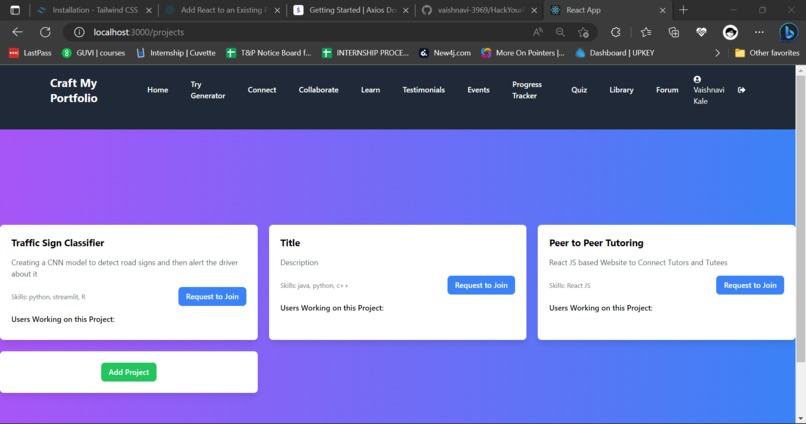
Task: Click the zoom magnifier icon in address bar
Action: pyautogui.click(x=560, y=32)
